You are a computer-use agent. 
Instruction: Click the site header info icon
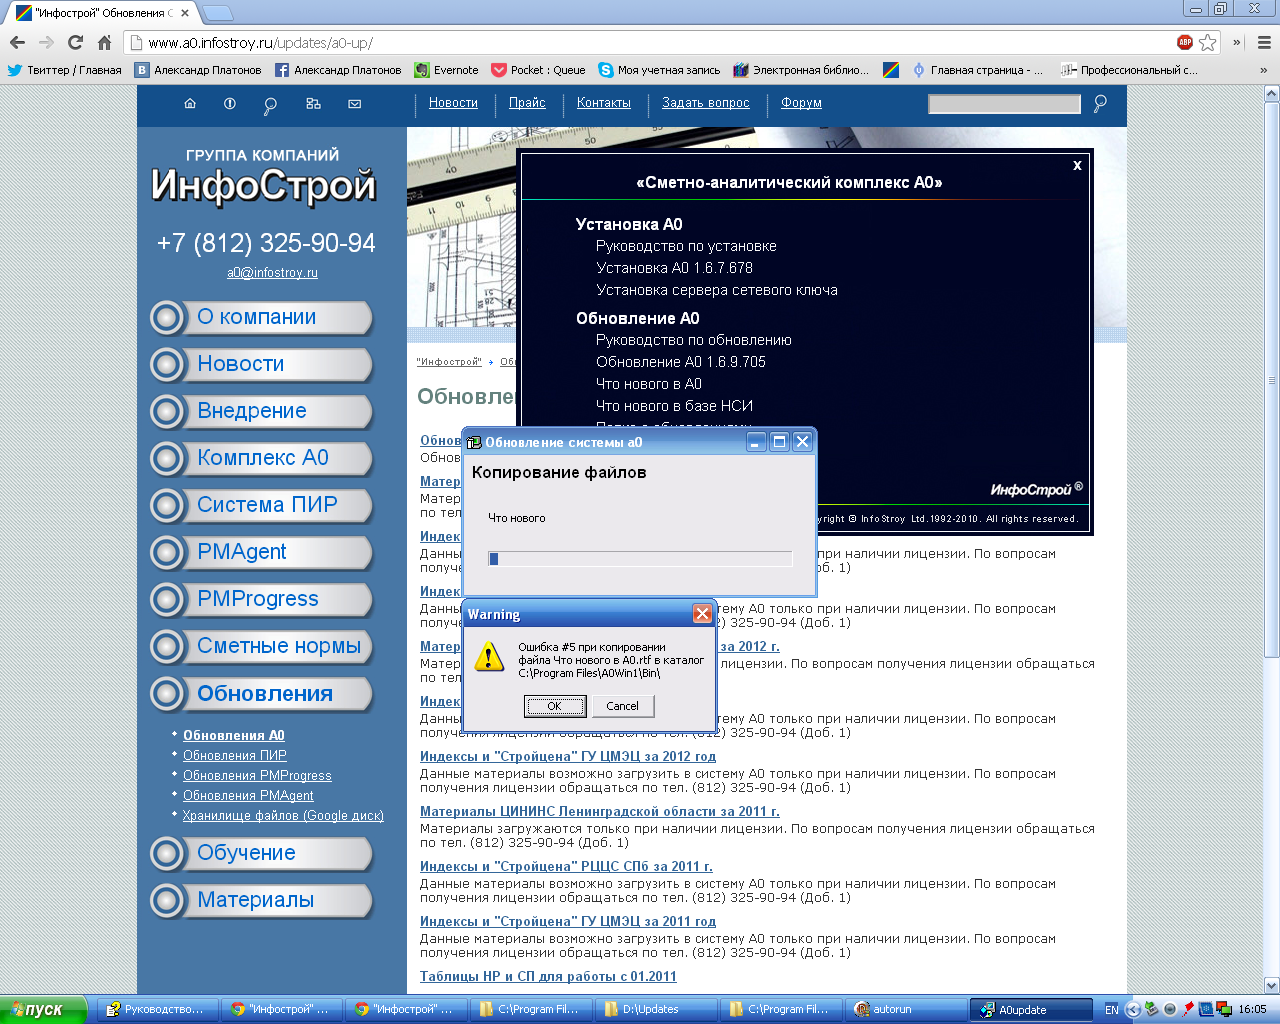tap(230, 104)
